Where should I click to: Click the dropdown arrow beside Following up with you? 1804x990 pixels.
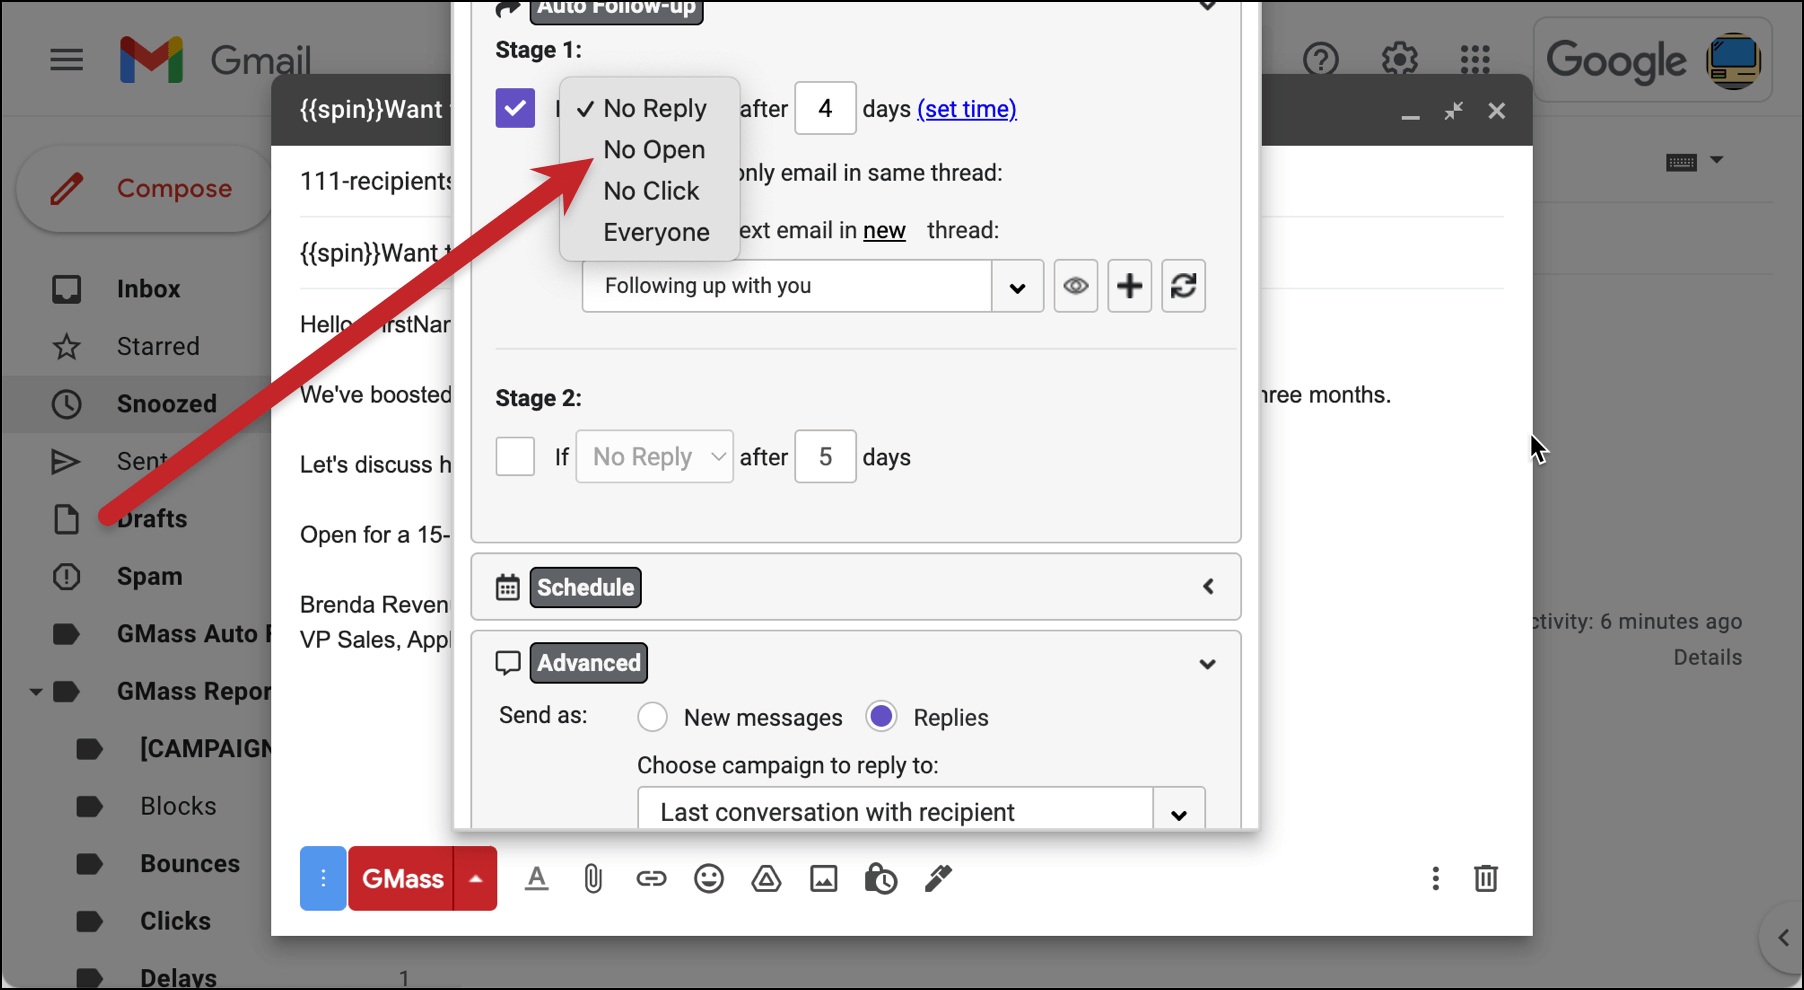pos(1018,287)
